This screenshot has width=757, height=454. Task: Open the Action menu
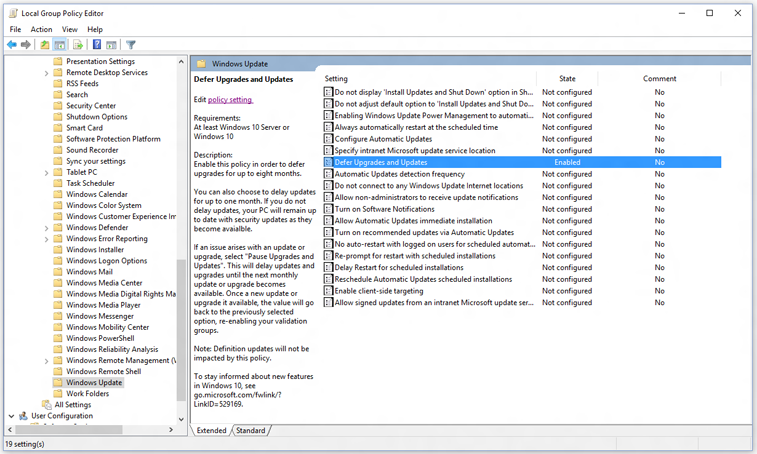41,29
